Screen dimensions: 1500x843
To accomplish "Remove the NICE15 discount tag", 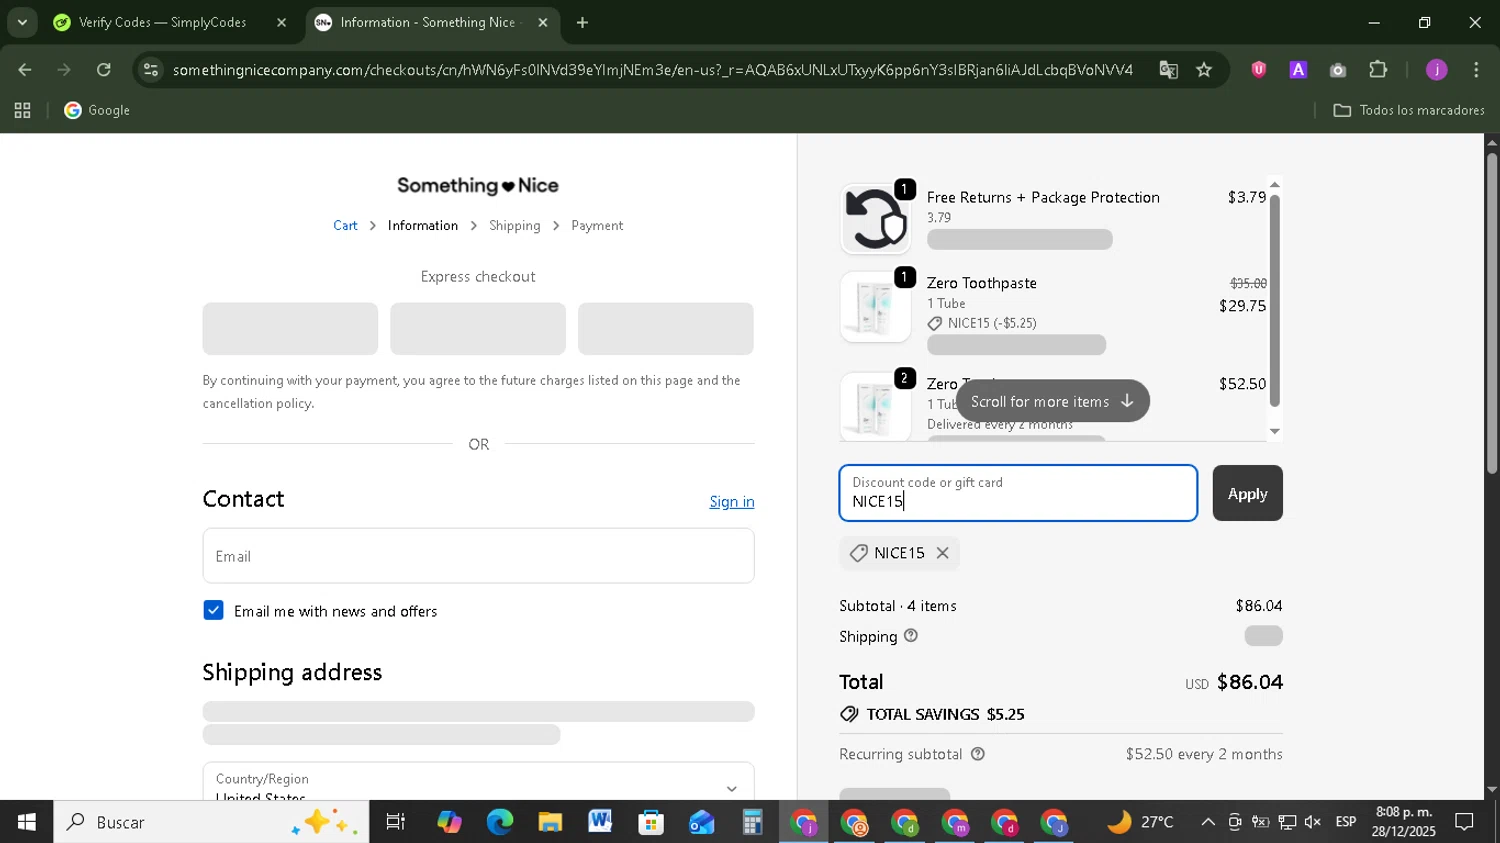I will click(942, 553).
